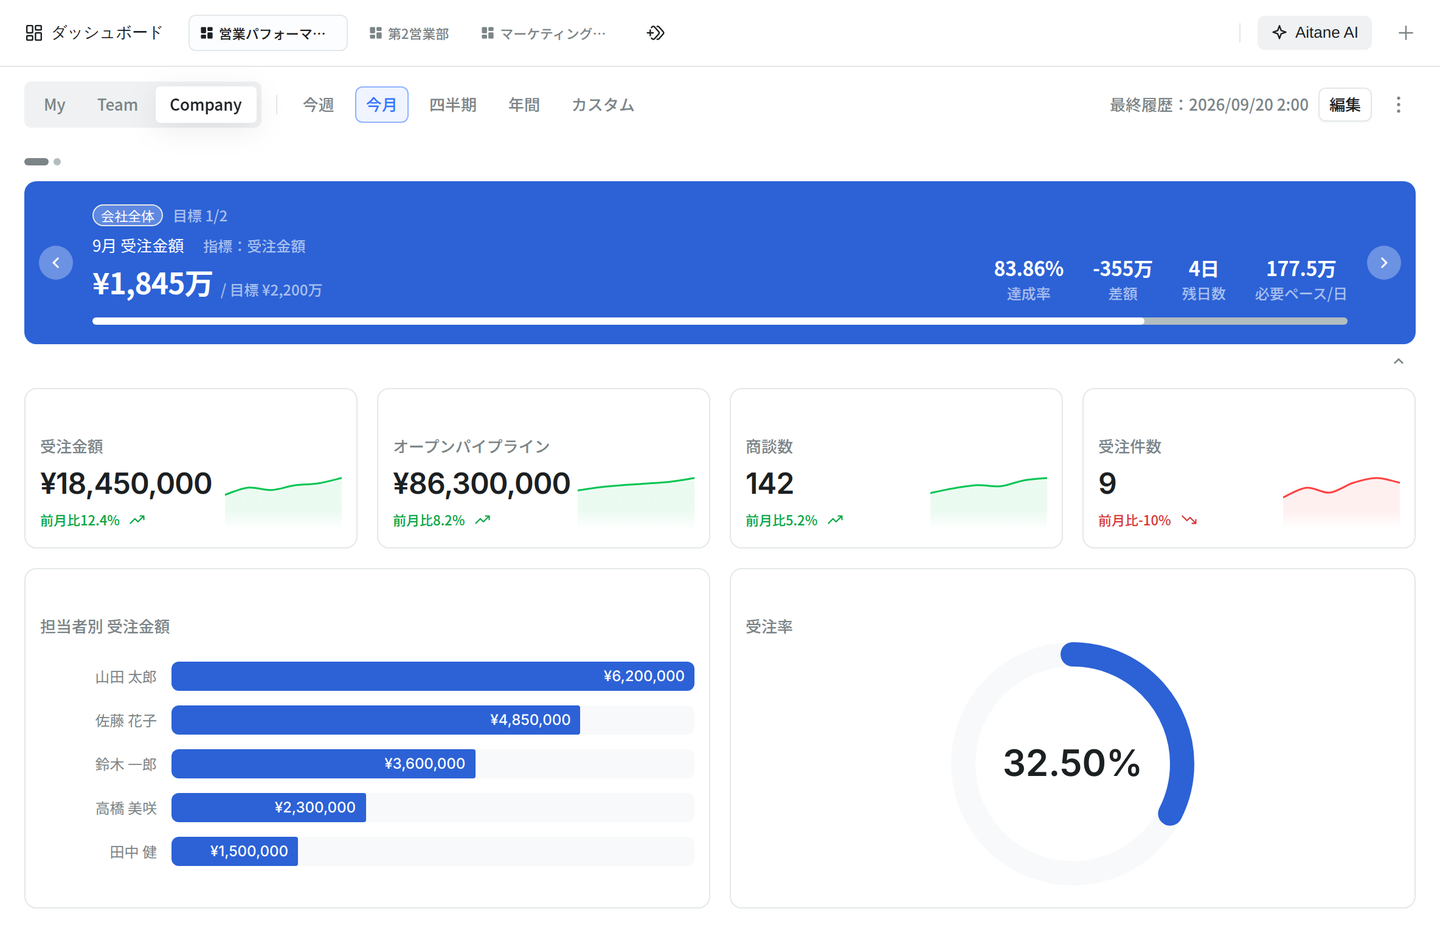Screen dimensions: 1440x928
Task: Click the ¥1,845万 banner amount
Action: [153, 284]
